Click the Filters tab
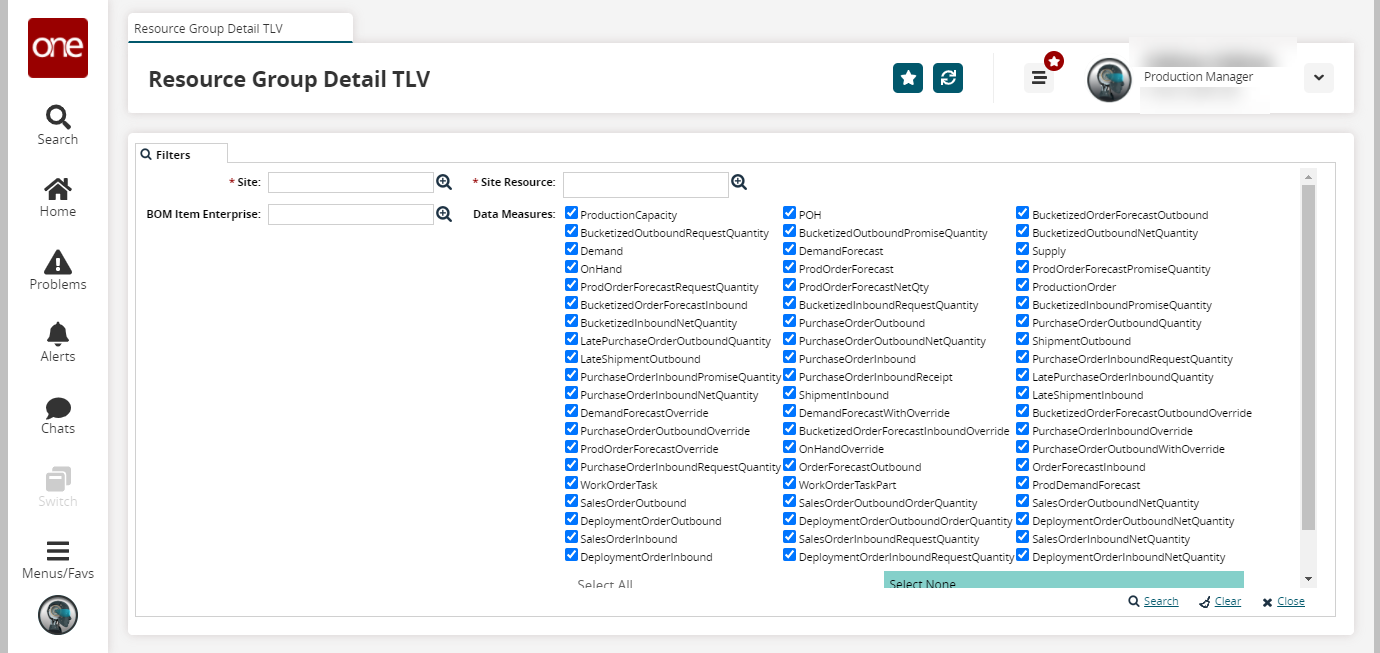The height and width of the screenshot is (653, 1380). click(173, 155)
